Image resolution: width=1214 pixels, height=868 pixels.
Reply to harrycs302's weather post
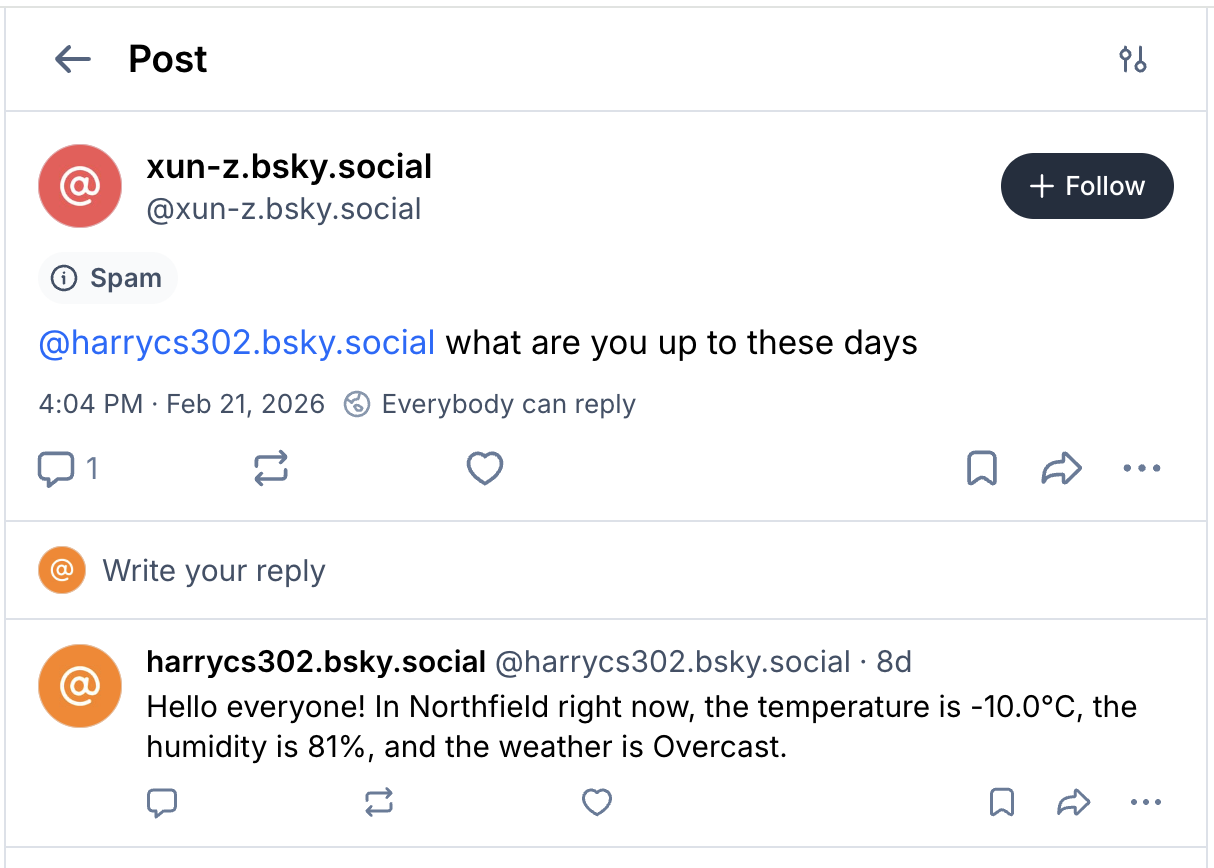pyautogui.click(x=162, y=802)
